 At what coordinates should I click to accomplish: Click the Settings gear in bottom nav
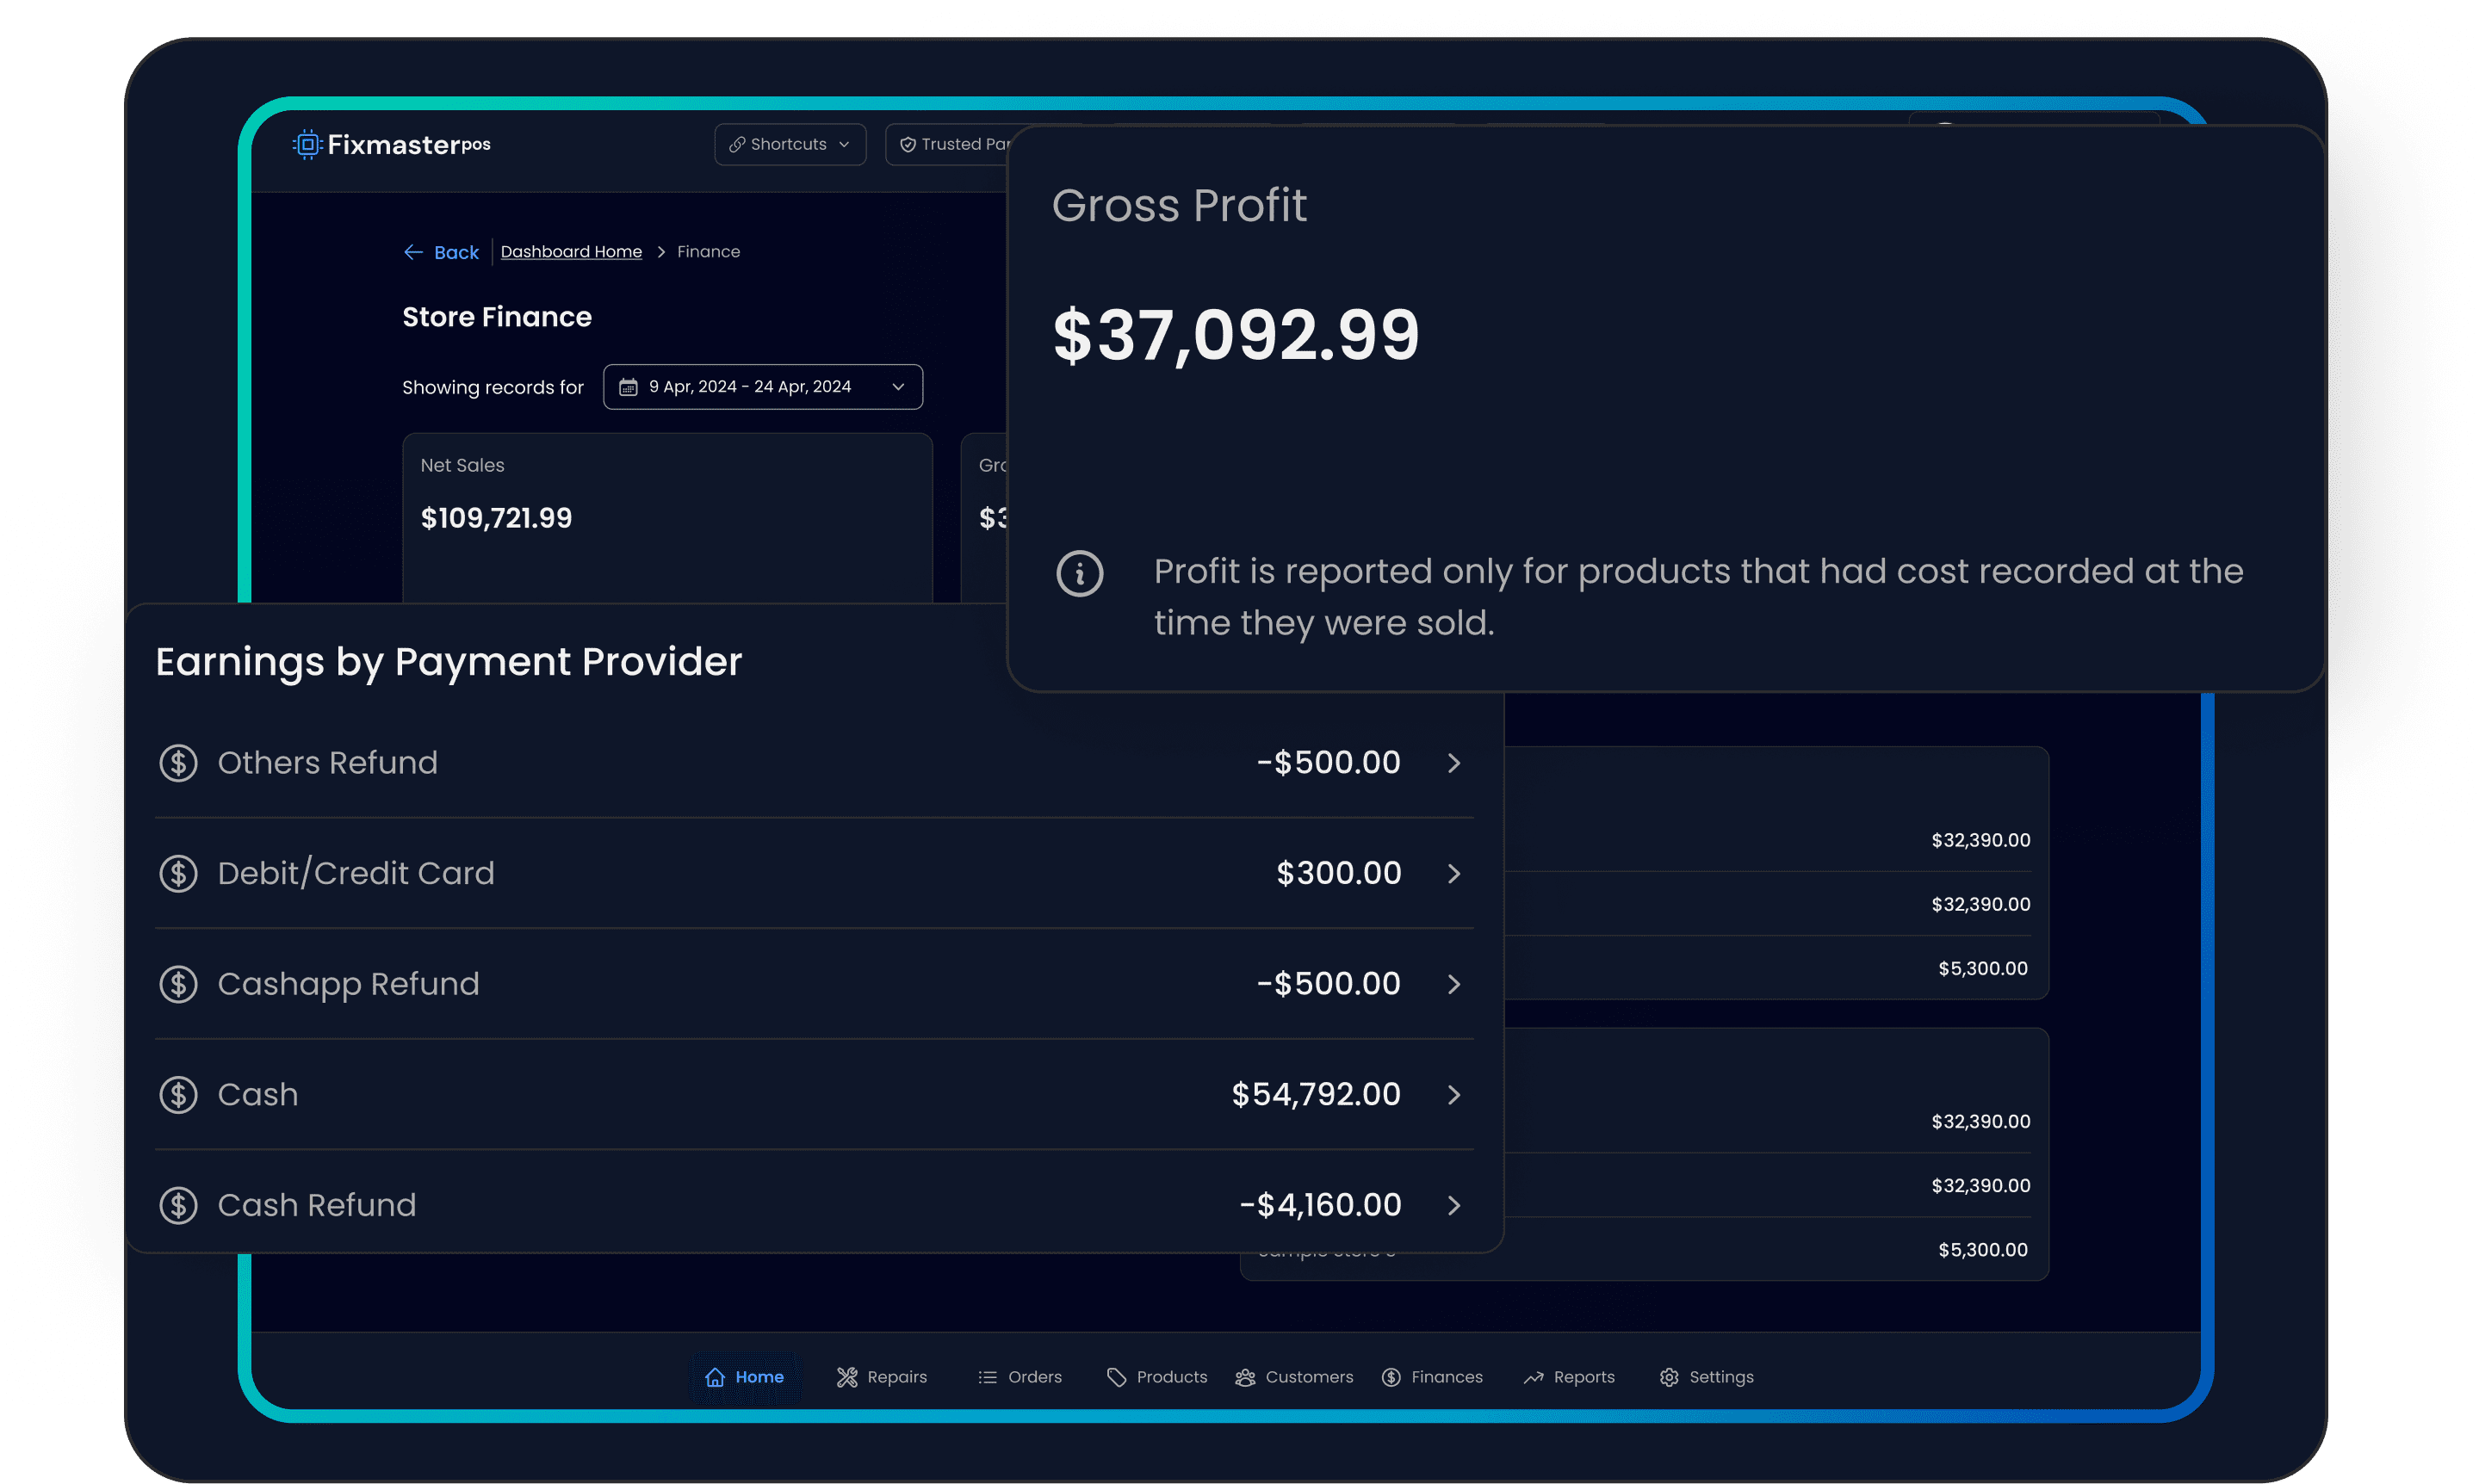point(1668,1377)
